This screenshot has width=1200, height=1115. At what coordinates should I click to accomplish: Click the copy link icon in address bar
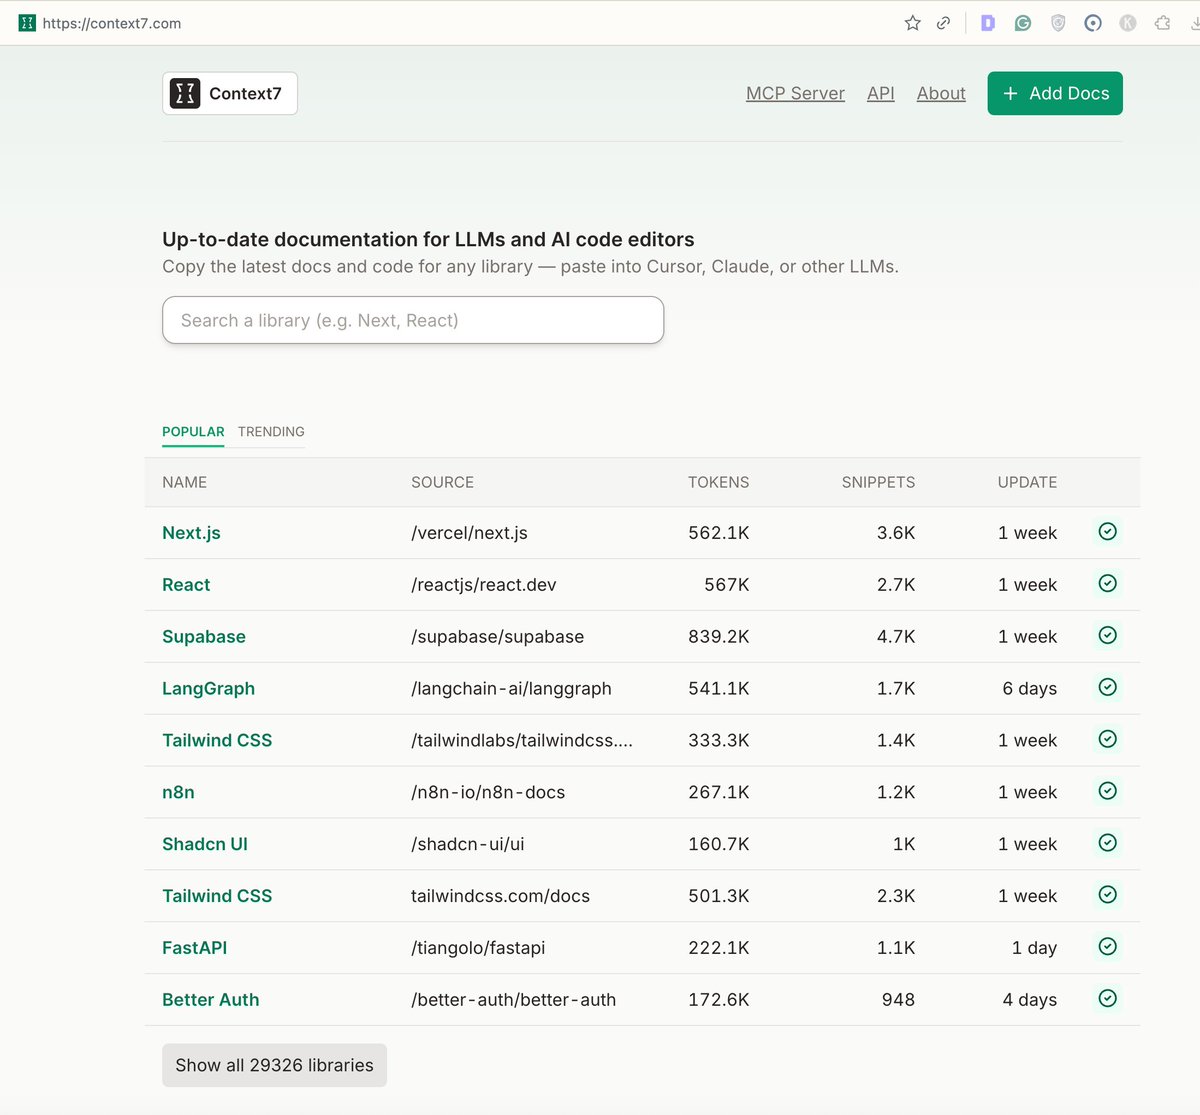(x=943, y=23)
